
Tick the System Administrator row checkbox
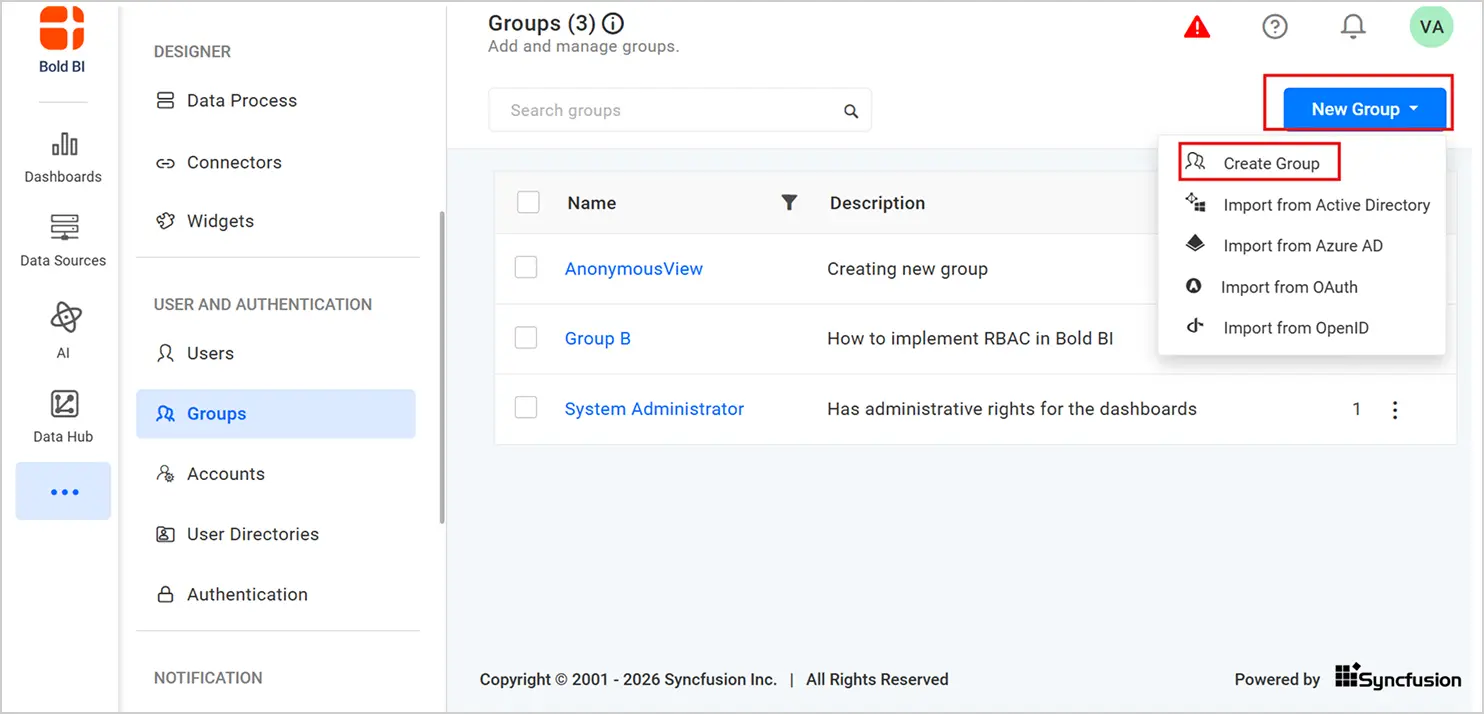pyautogui.click(x=526, y=408)
